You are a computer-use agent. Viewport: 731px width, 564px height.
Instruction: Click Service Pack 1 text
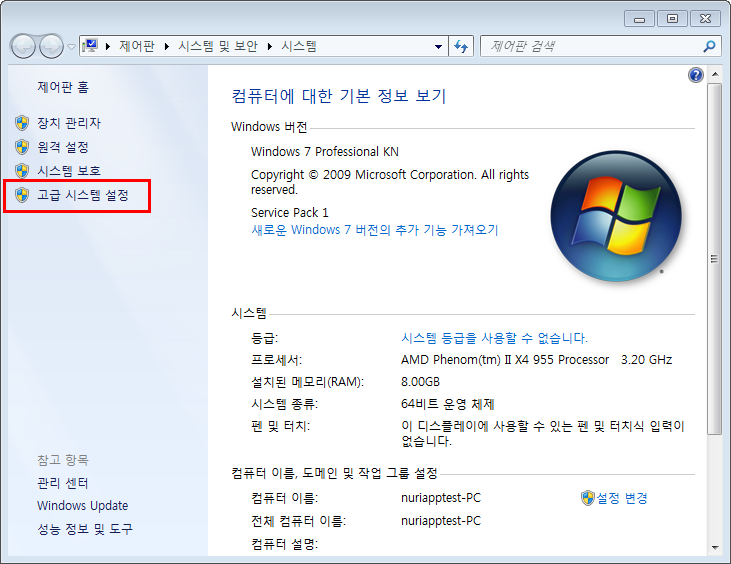290,213
